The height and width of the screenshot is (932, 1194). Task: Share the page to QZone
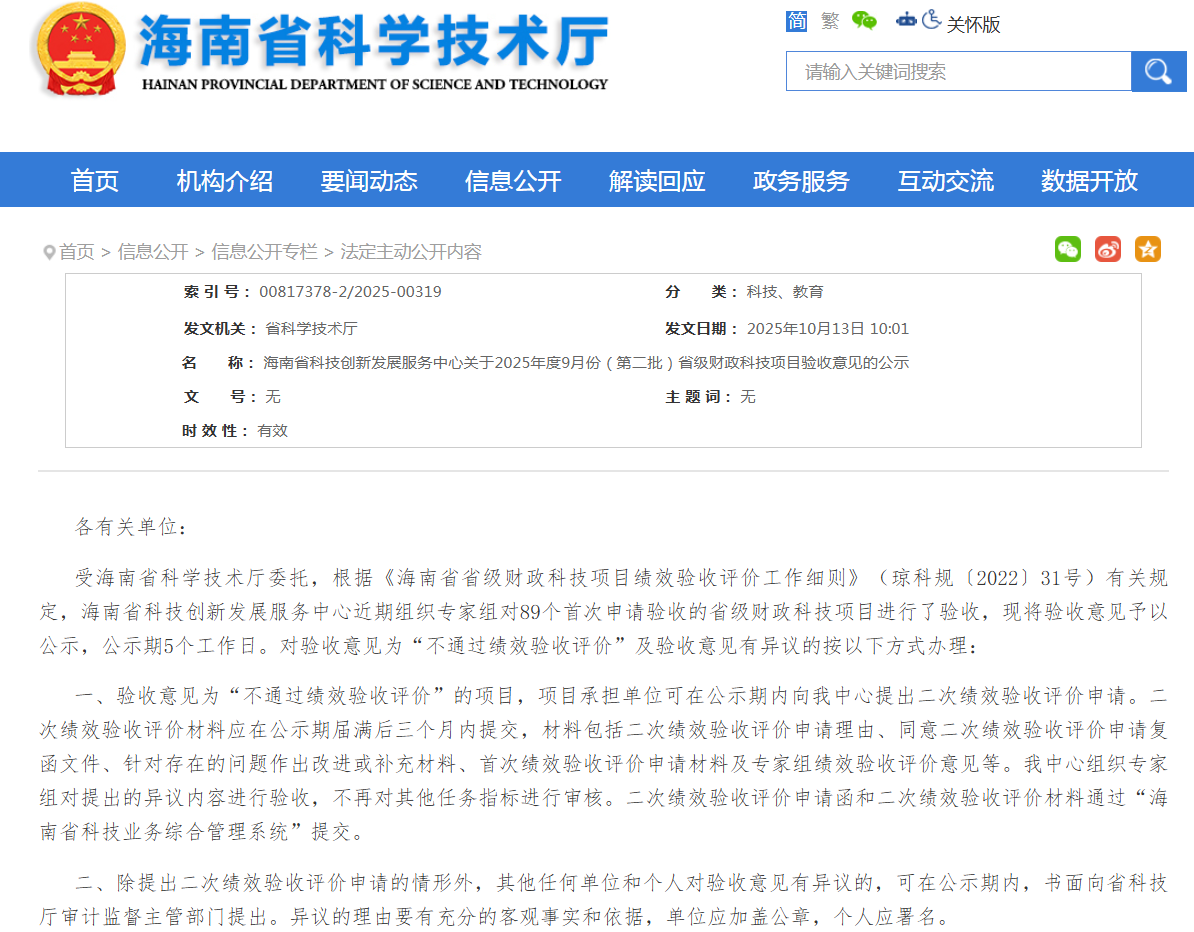click(x=1148, y=249)
